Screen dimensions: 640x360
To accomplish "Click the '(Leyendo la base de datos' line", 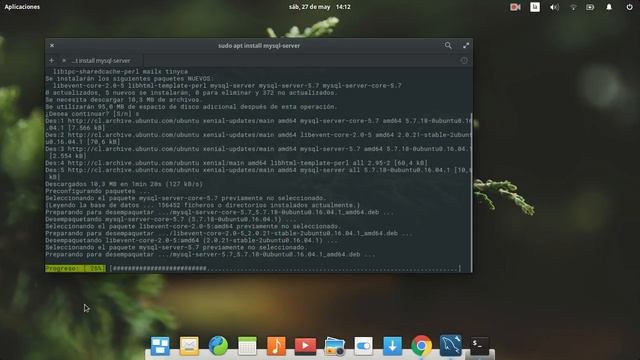I will pyautogui.click(x=203, y=205).
